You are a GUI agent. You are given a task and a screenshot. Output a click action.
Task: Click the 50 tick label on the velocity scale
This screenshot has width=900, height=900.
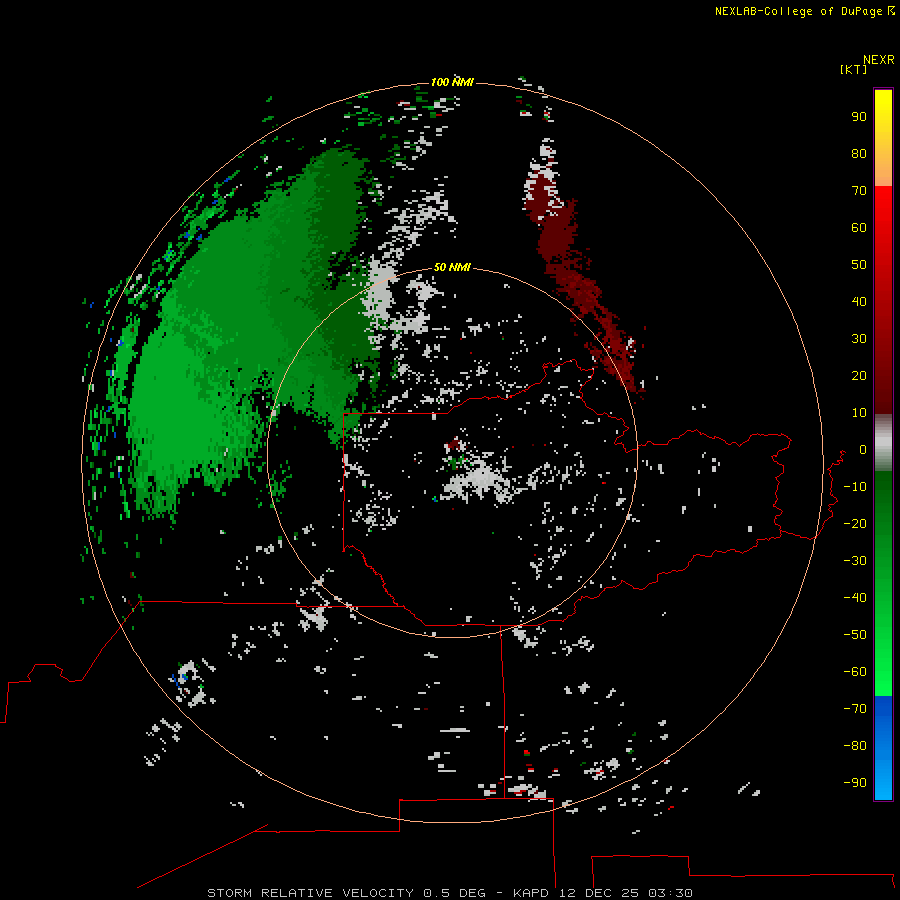click(x=859, y=265)
